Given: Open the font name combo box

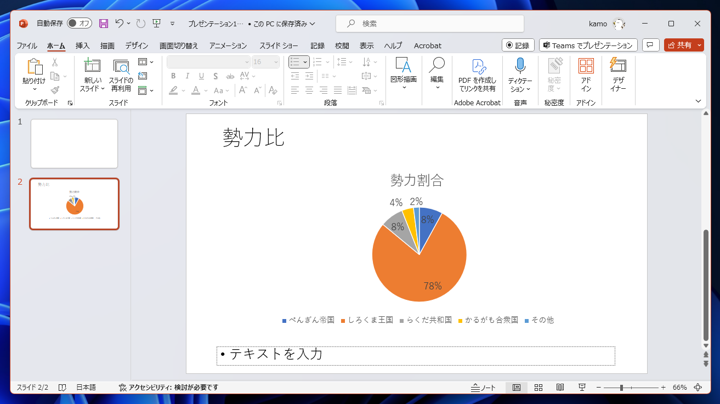Looking at the screenshot, I should click(208, 62).
